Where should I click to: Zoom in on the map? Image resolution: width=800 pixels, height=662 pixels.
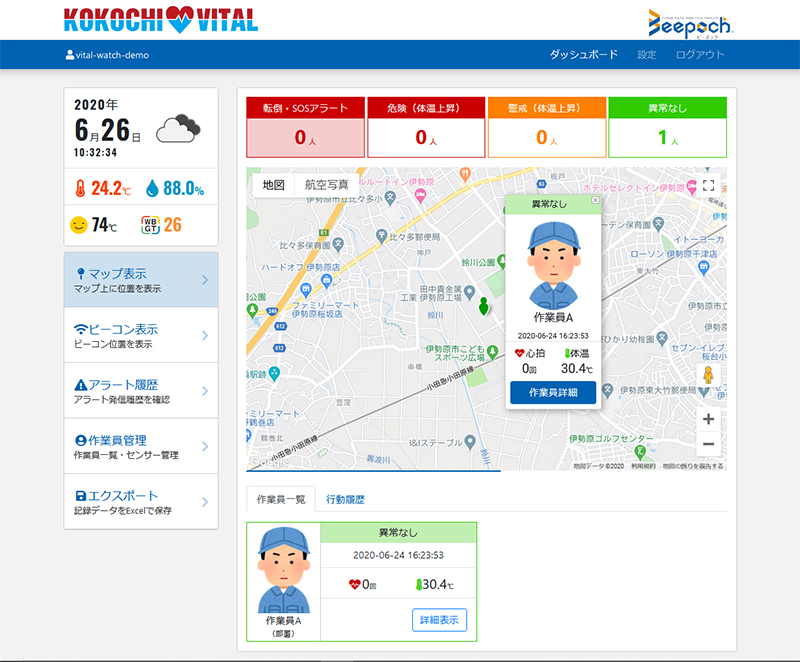[x=708, y=419]
